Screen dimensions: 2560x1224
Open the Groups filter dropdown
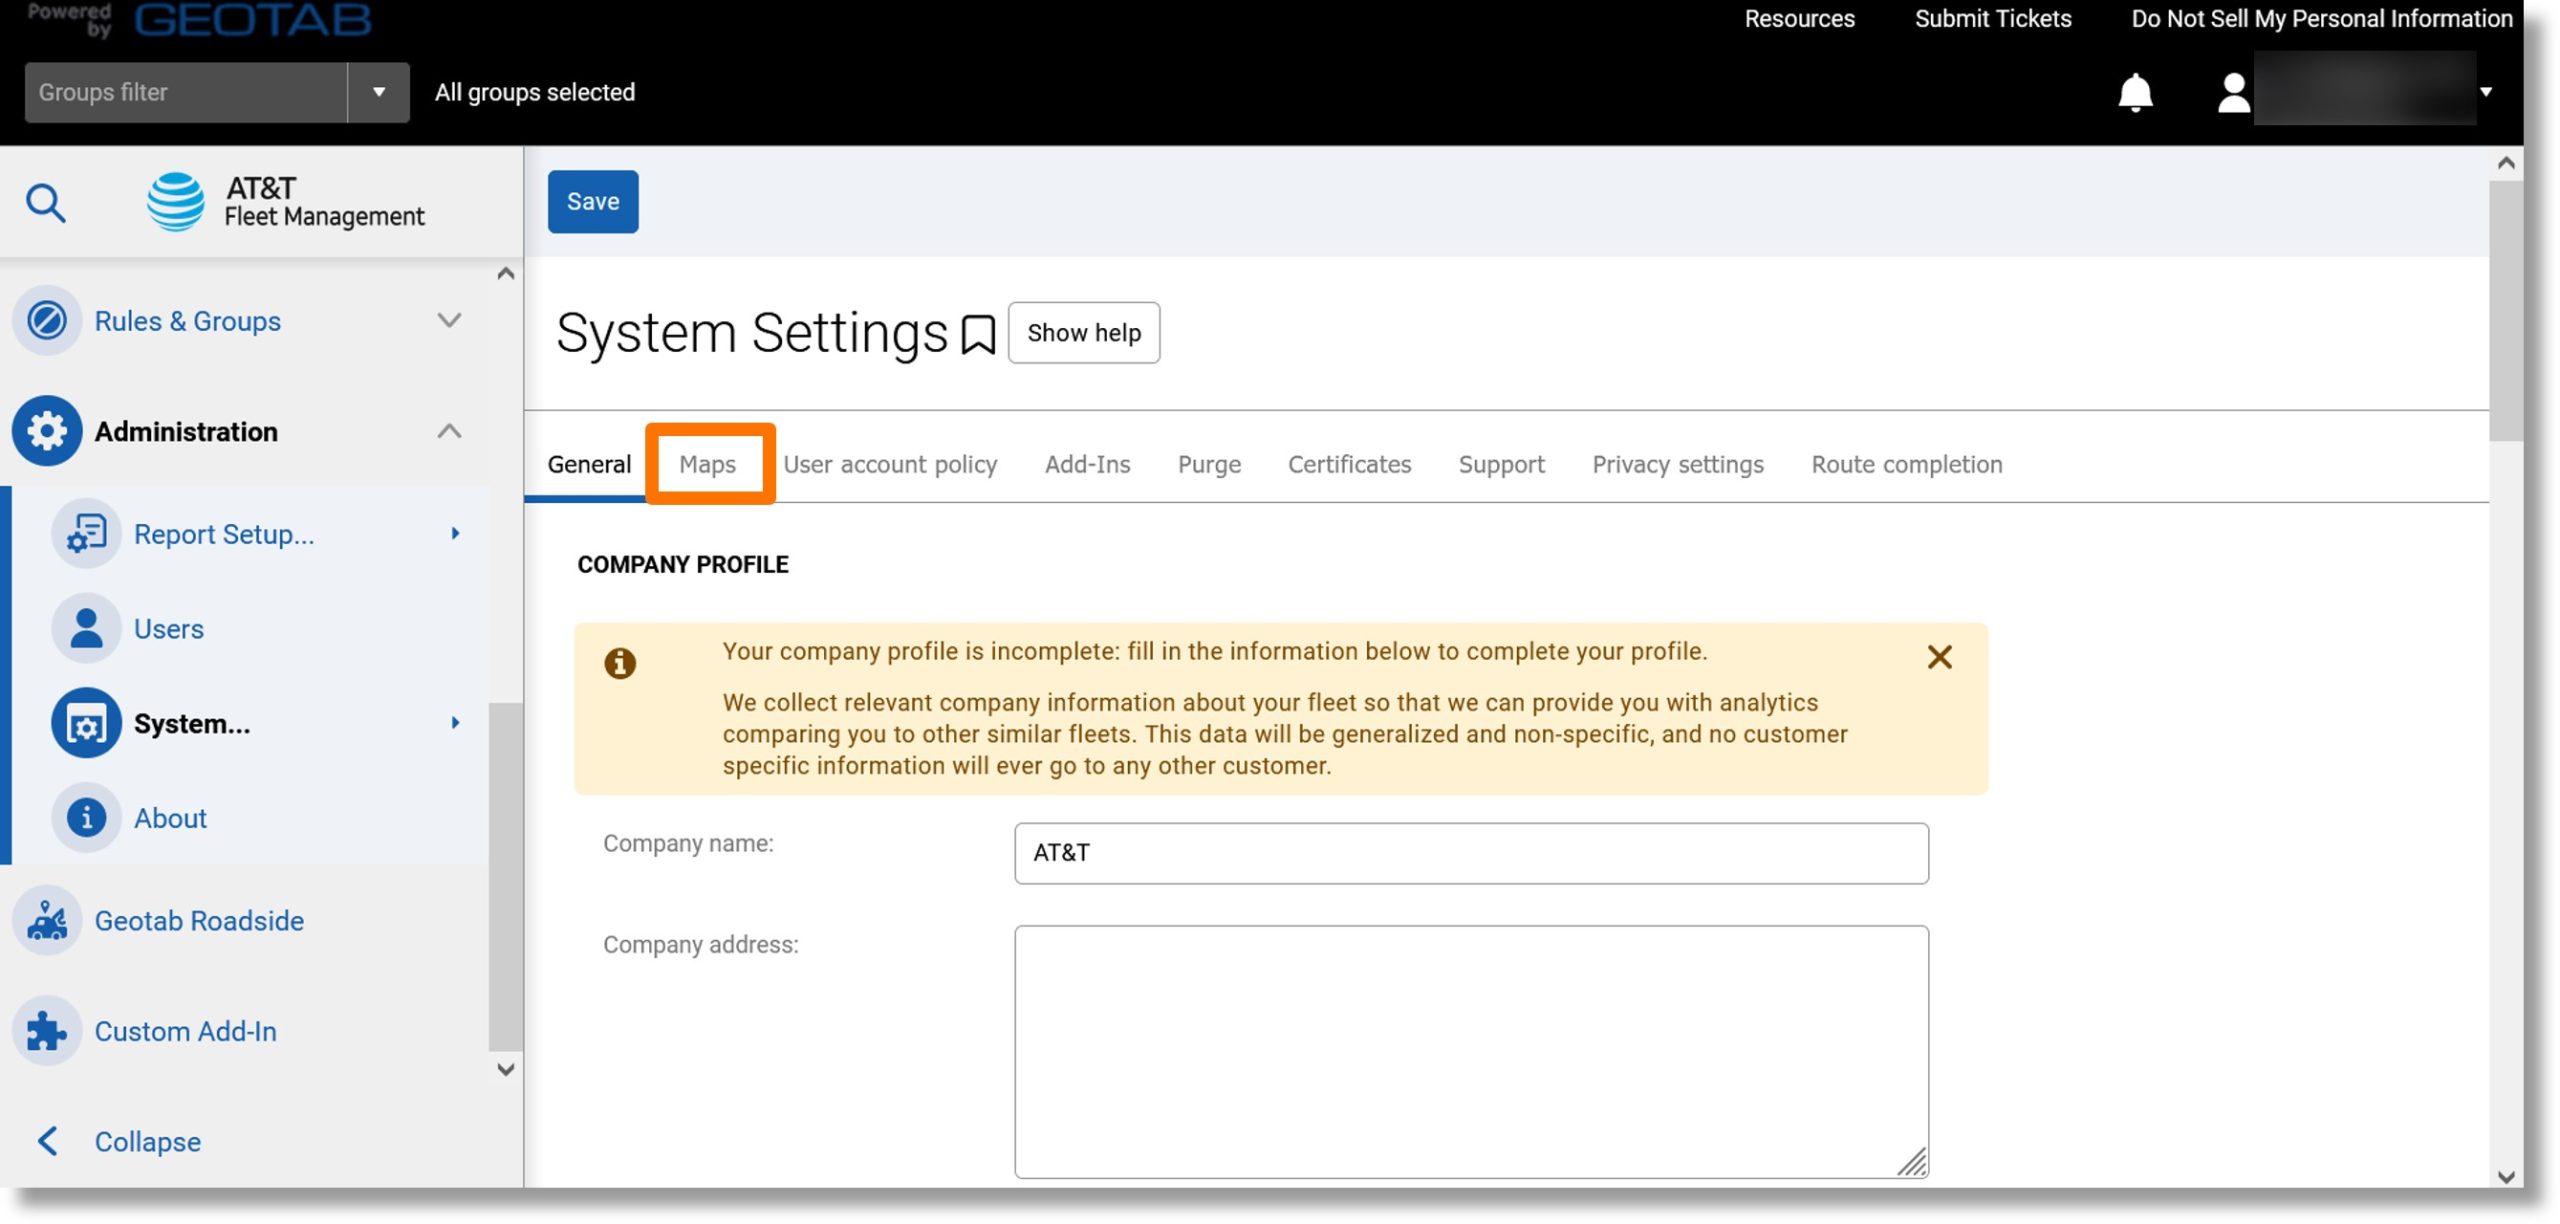(377, 91)
